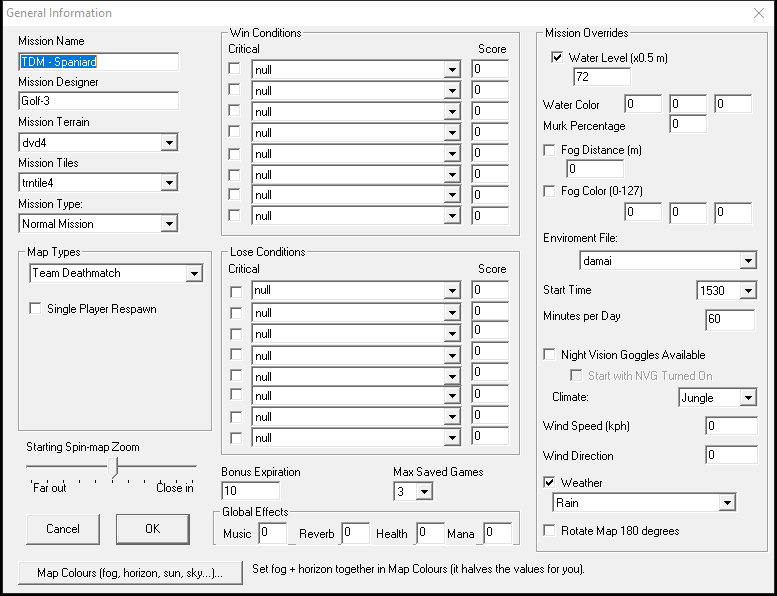This screenshot has height=596, width=777.
Task: Open the Mission Type dropdown
Action: pyautogui.click(x=169, y=224)
